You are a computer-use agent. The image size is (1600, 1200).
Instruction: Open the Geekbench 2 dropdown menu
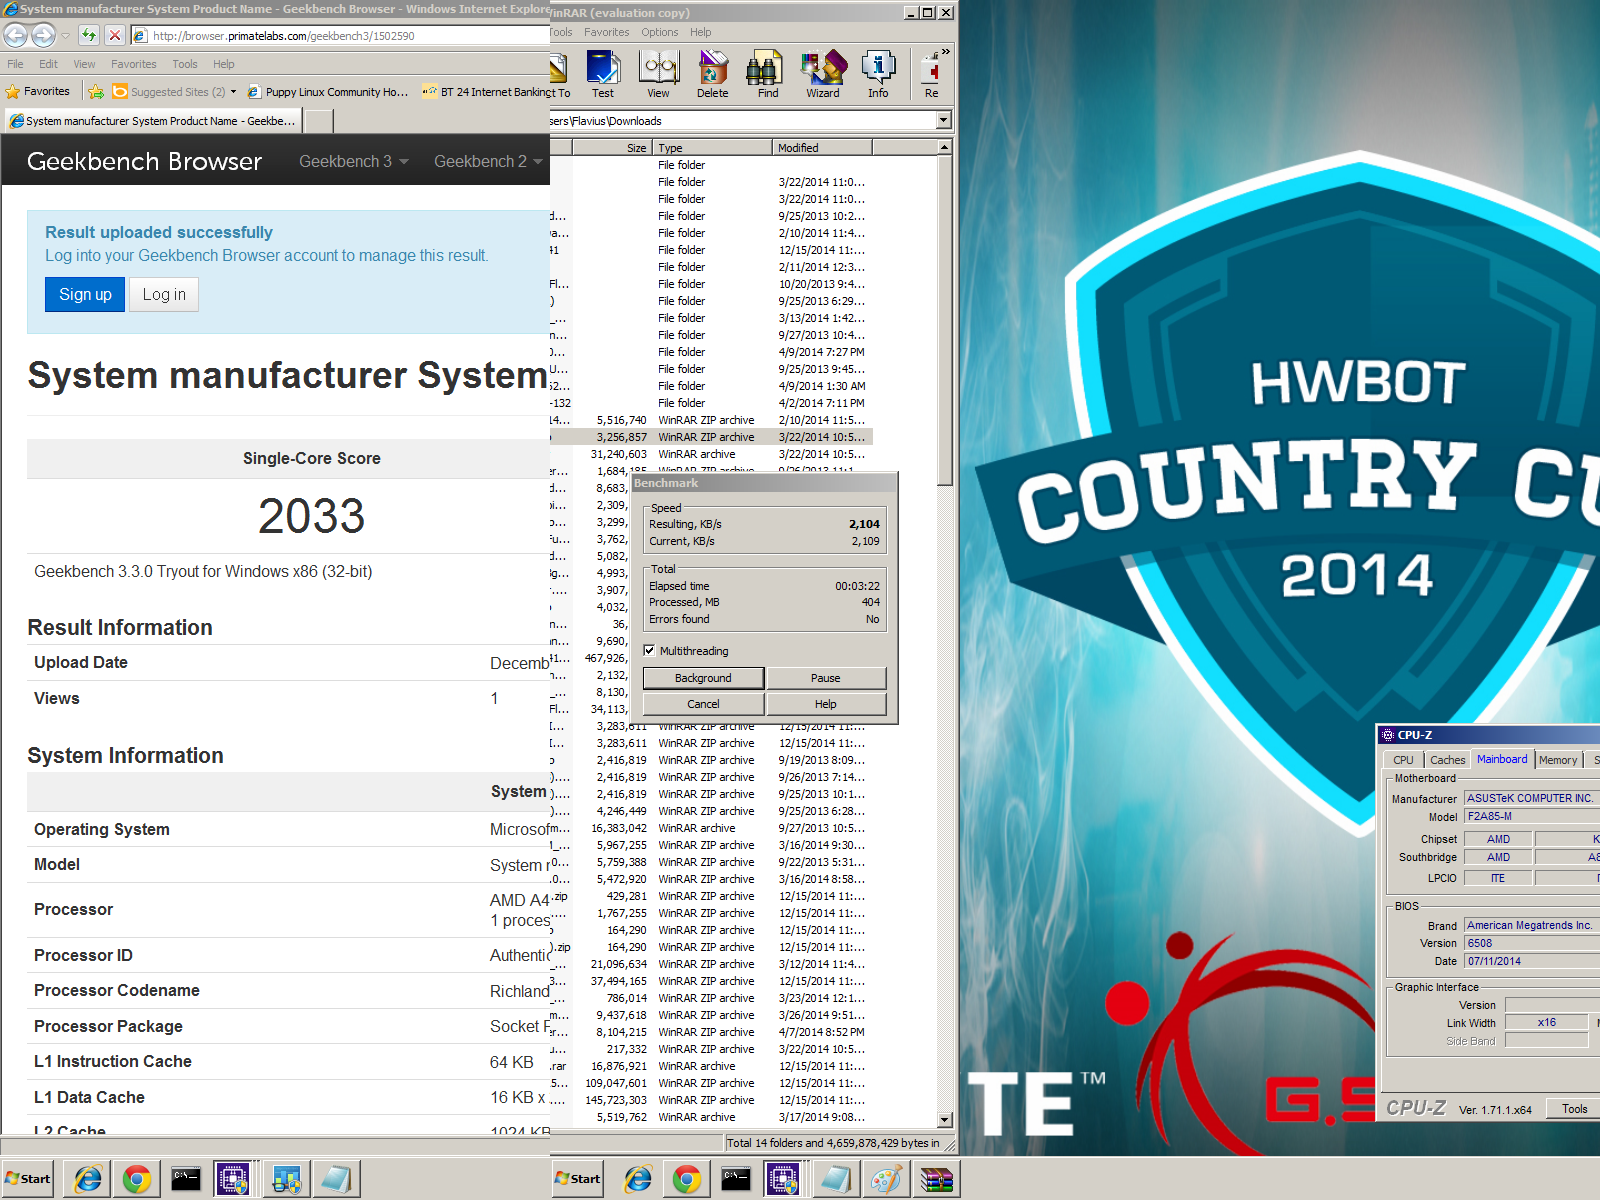488,161
